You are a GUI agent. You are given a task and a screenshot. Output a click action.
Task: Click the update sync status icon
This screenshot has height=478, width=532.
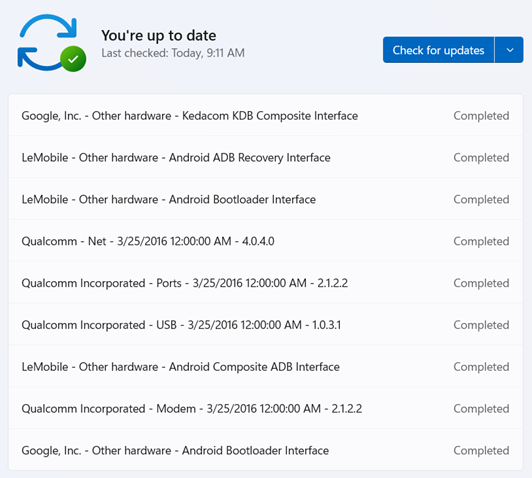coord(52,43)
